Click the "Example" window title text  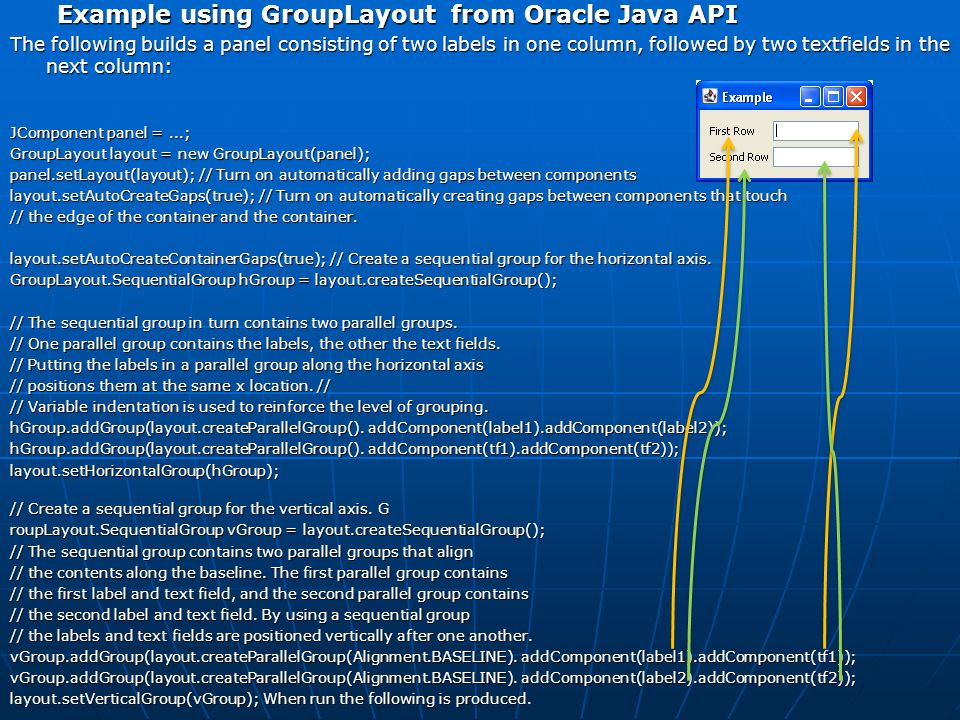[x=747, y=97]
